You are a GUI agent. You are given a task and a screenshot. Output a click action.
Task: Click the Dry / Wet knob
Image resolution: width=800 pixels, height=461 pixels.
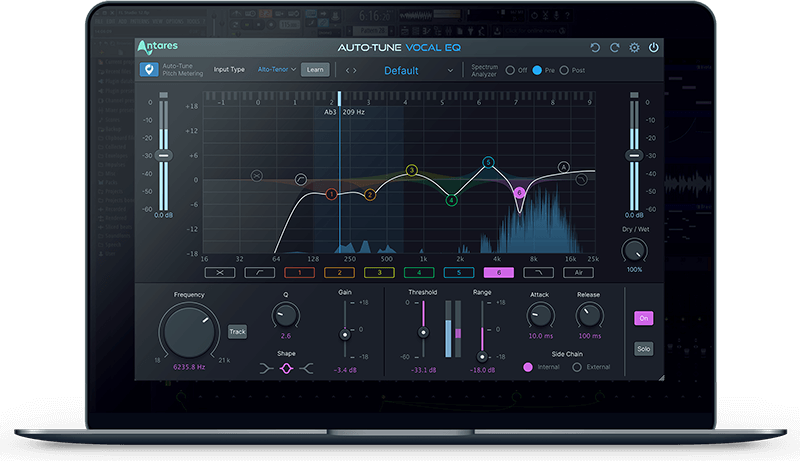[x=634, y=251]
